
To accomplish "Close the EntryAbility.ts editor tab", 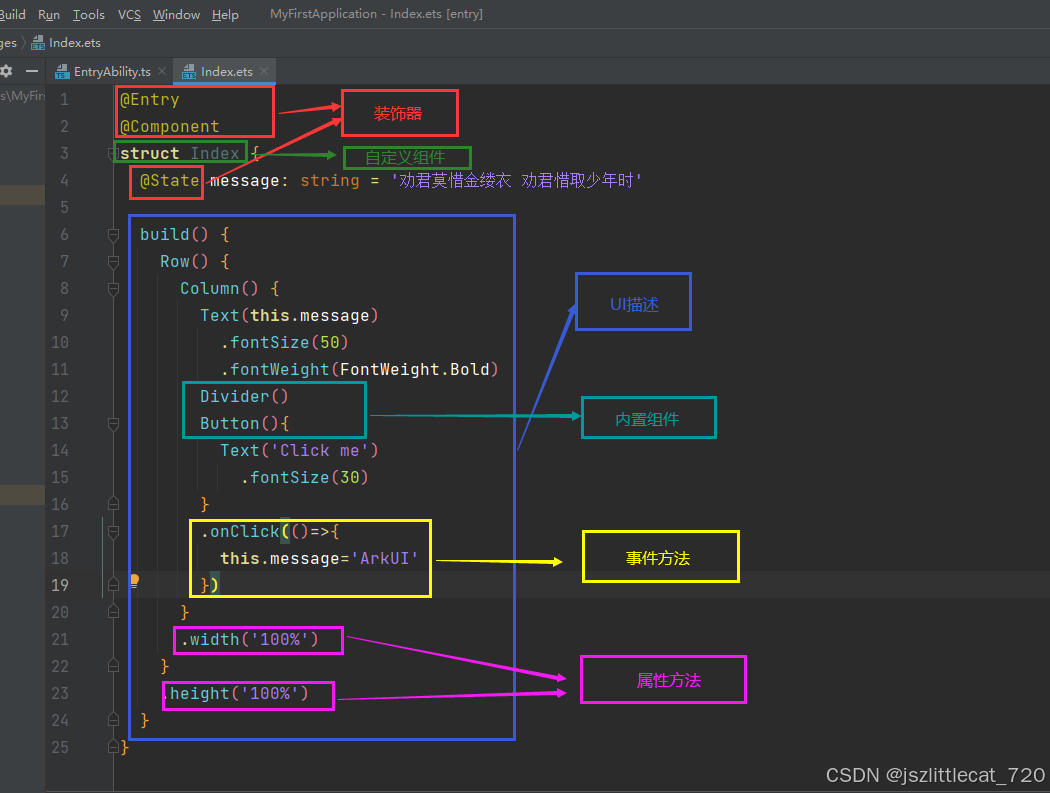I will 162,72.
